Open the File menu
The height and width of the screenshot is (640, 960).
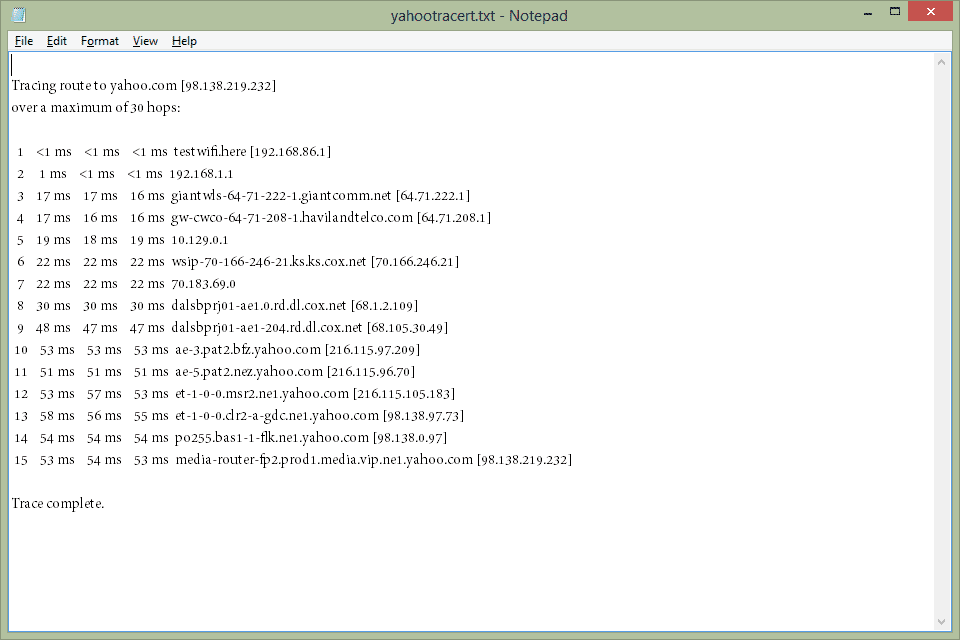point(24,41)
